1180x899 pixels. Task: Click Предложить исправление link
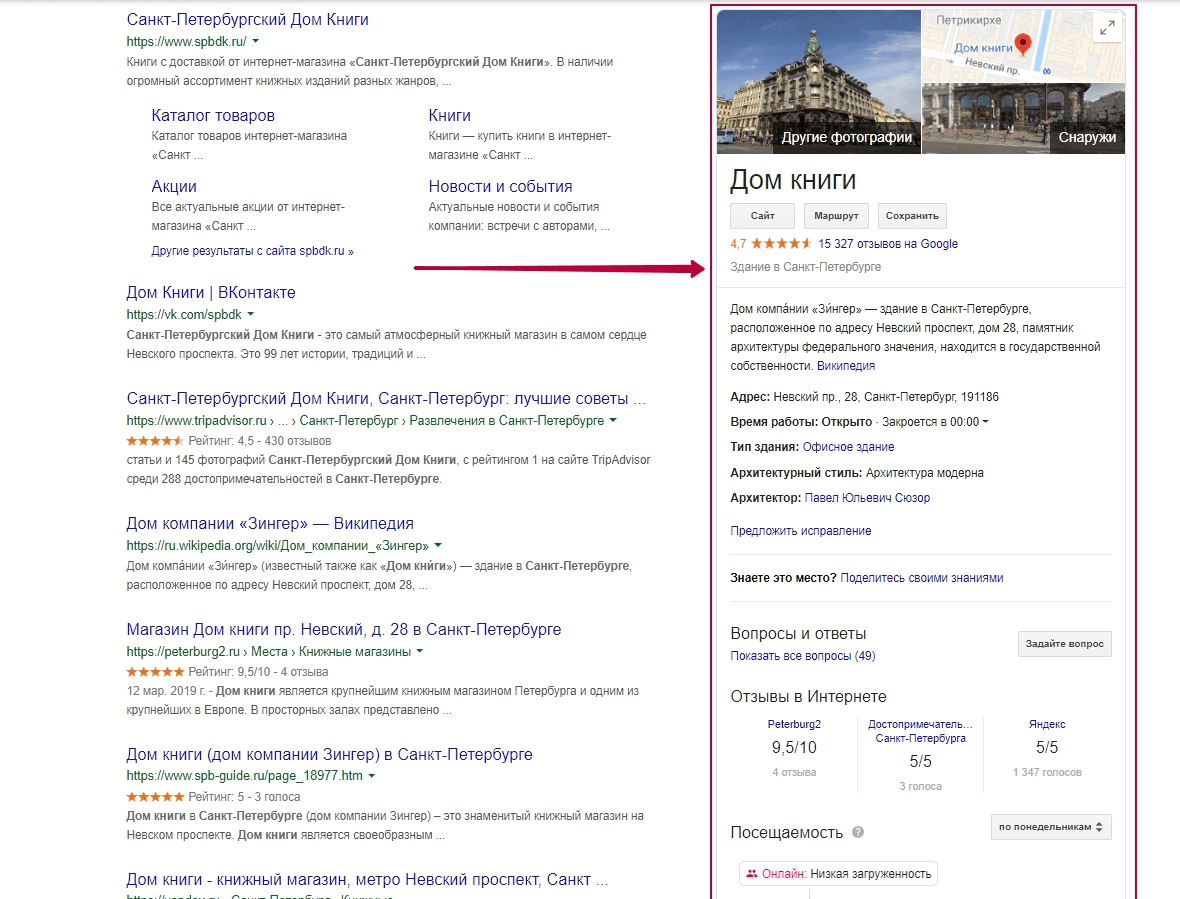[x=801, y=531]
